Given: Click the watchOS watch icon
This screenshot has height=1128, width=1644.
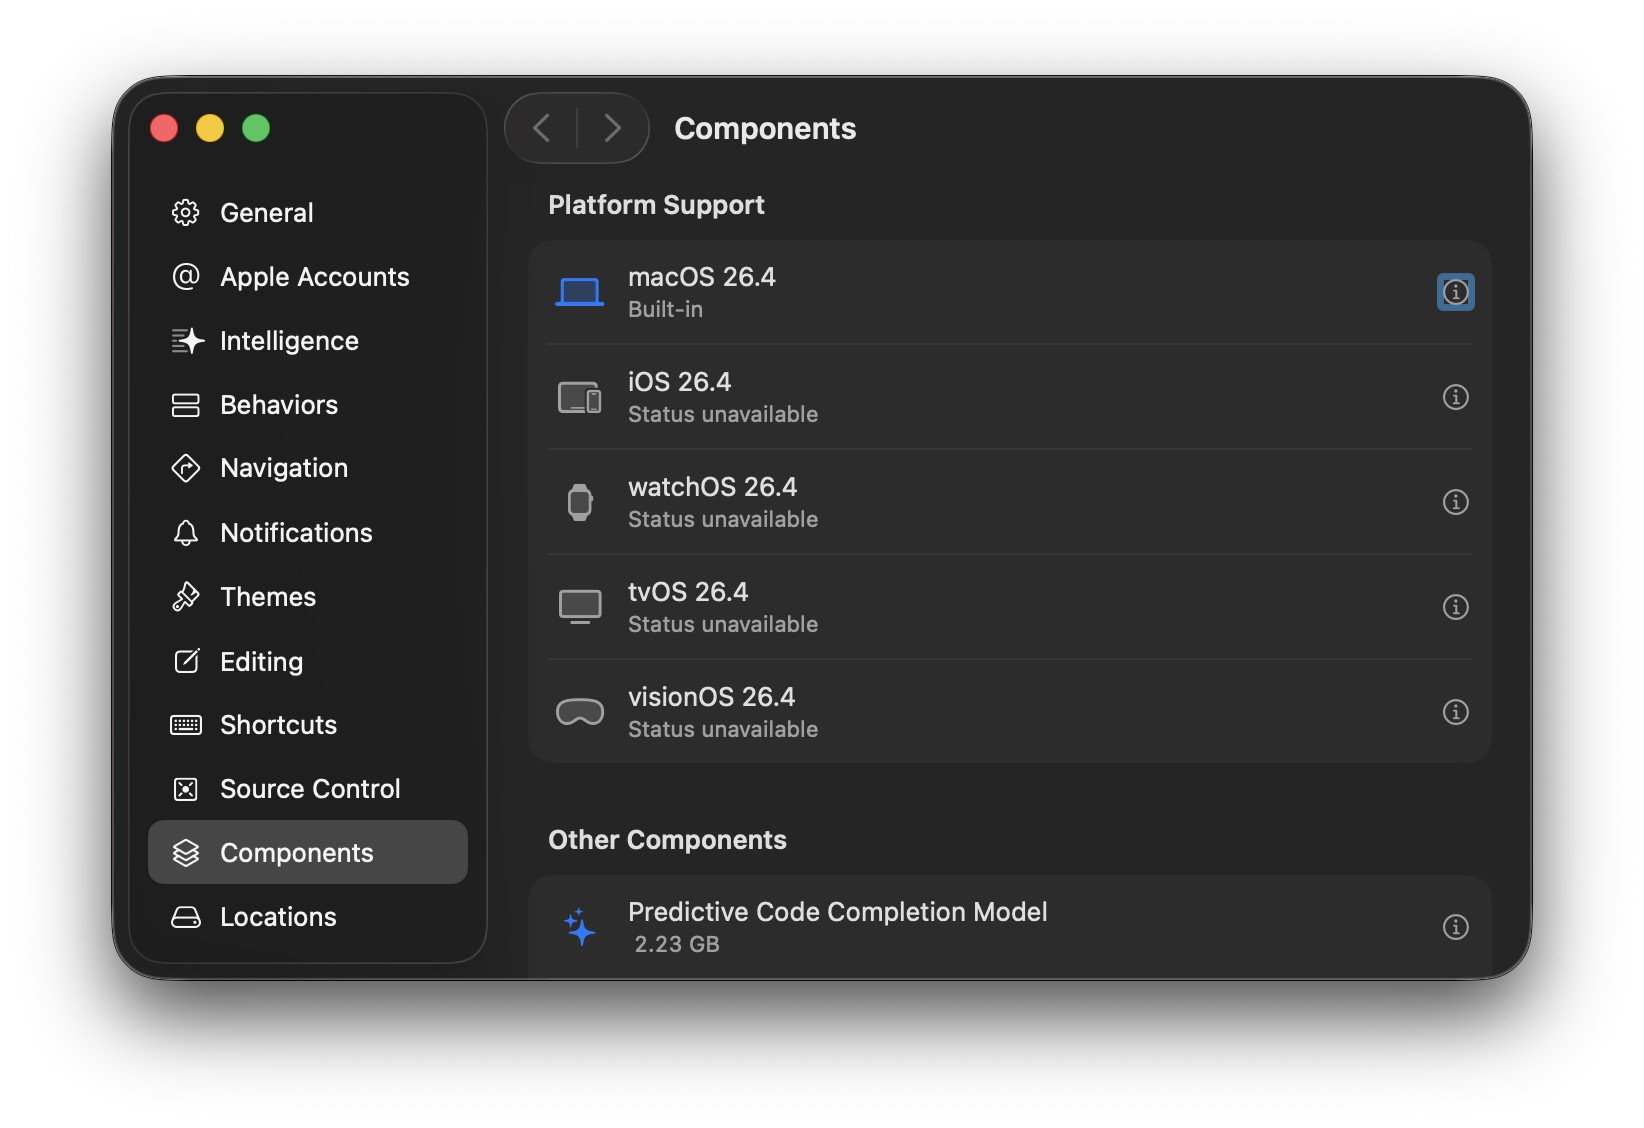Looking at the screenshot, I should pos(580,502).
